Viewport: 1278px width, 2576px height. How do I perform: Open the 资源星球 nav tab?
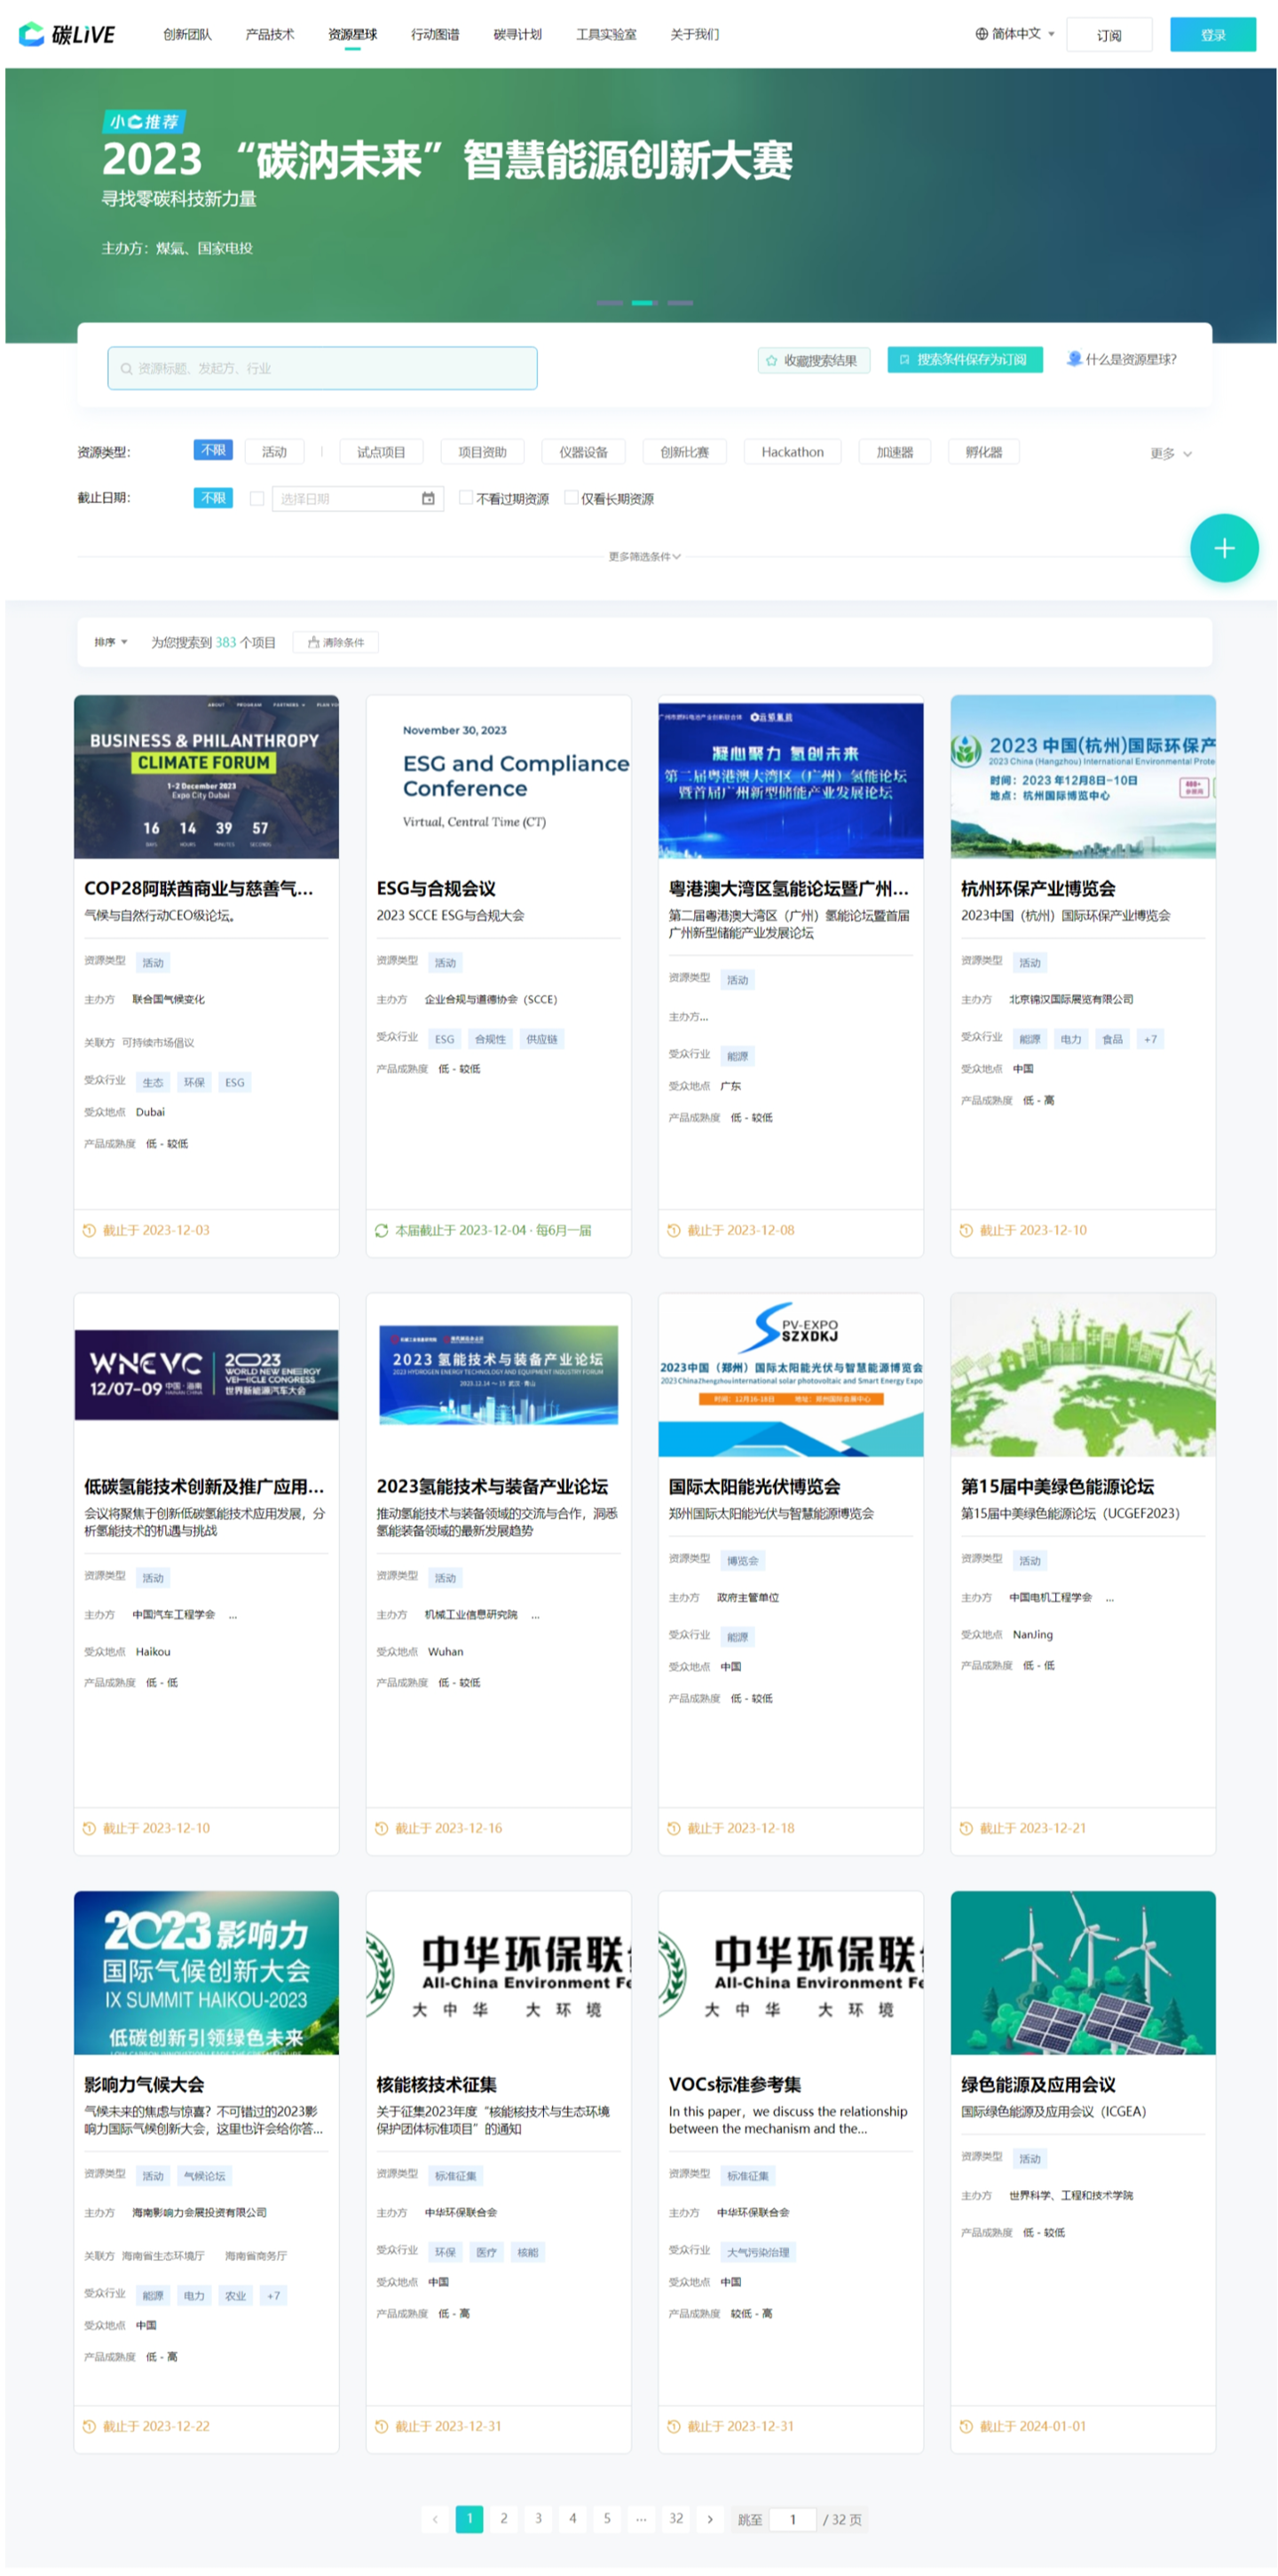click(x=352, y=34)
